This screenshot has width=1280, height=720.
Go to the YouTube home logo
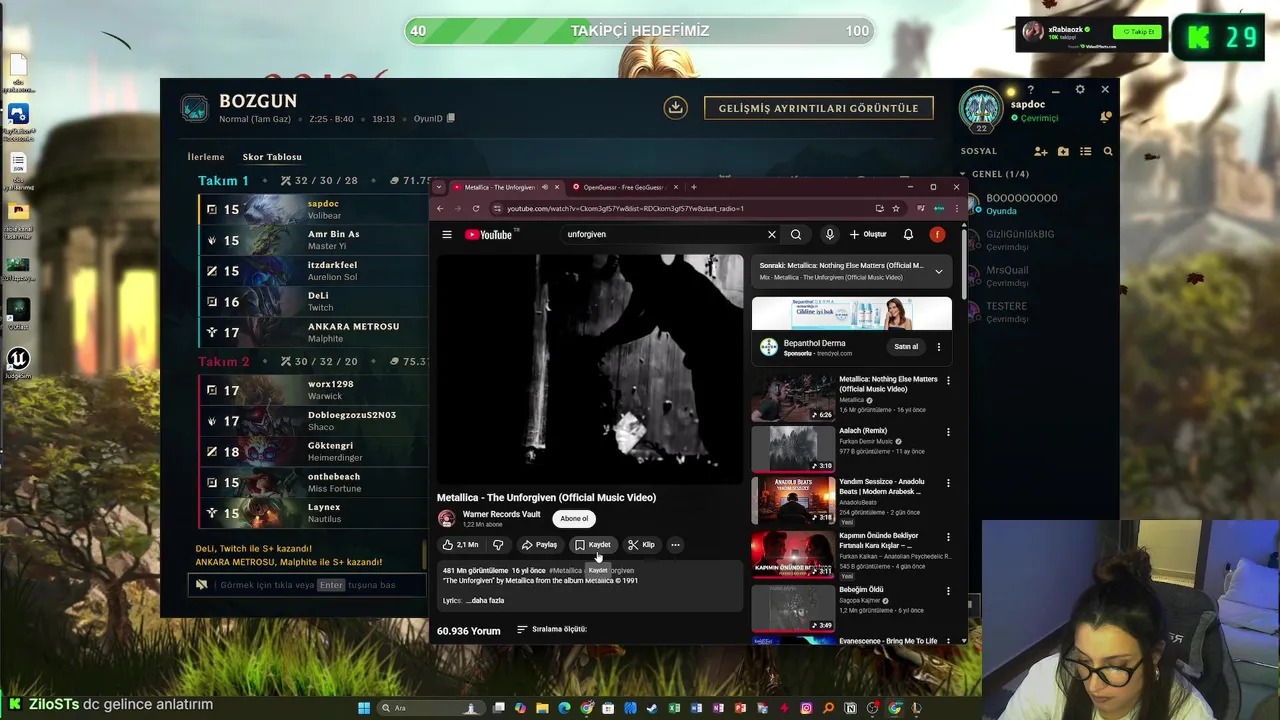click(490, 234)
